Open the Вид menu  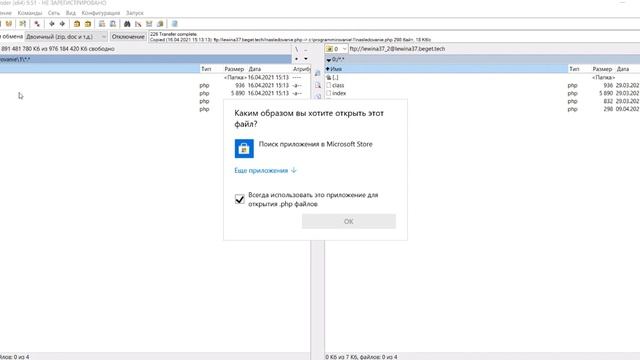[x=71, y=13]
